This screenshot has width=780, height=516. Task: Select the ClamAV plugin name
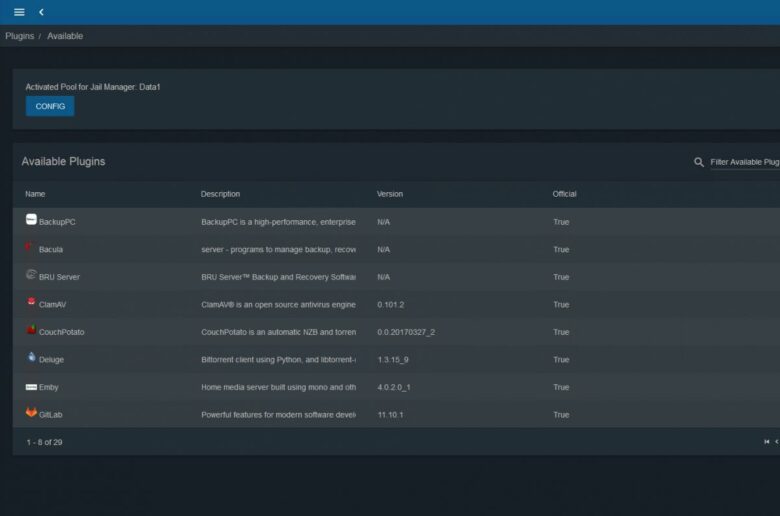point(52,305)
